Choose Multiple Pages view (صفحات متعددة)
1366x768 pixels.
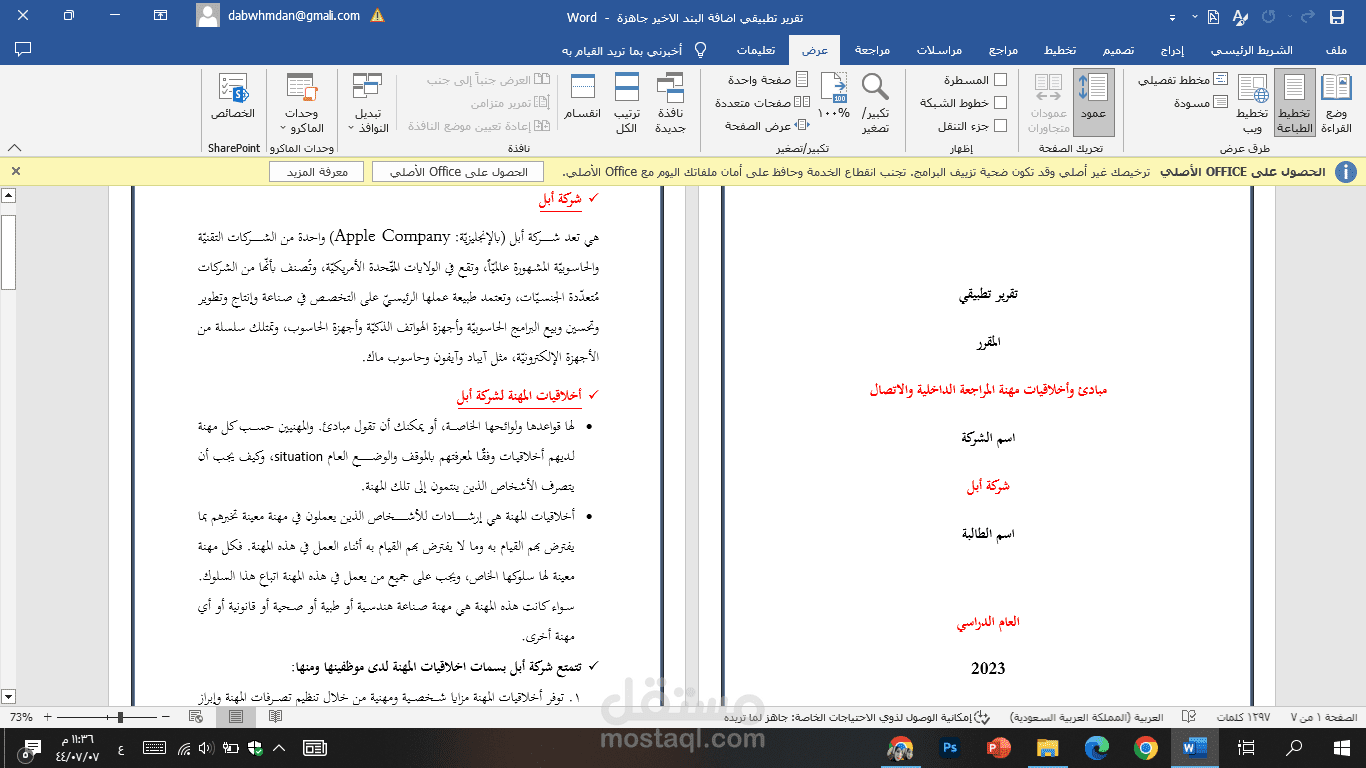click(x=762, y=103)
